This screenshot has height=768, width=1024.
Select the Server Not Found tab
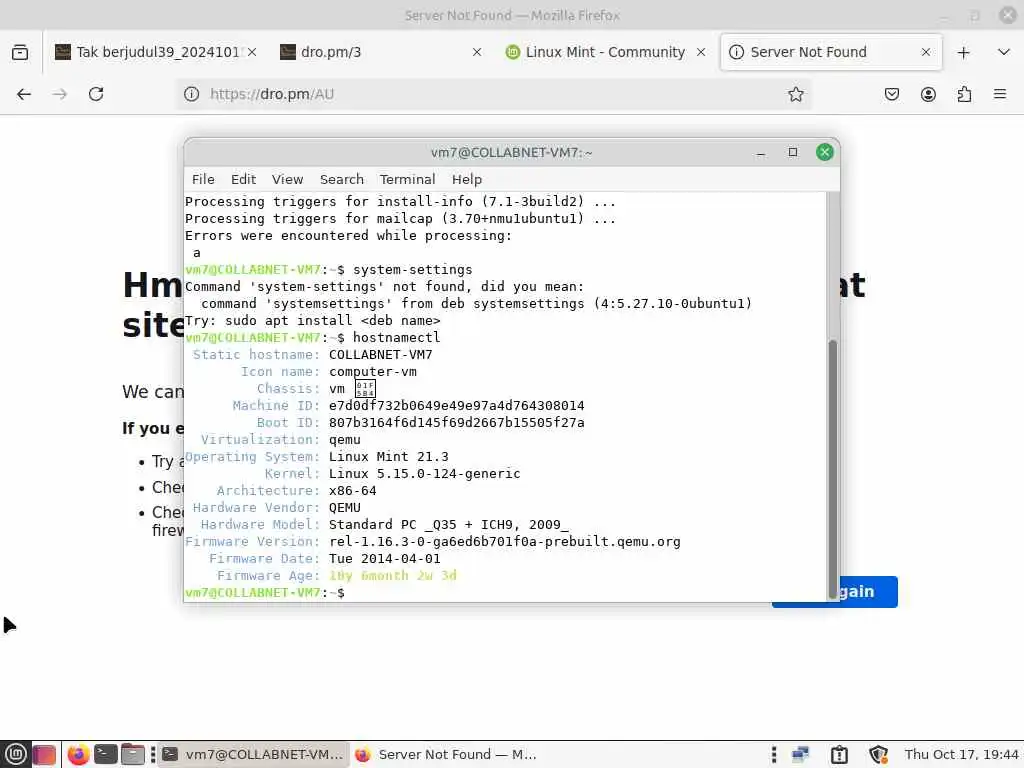(x=831, y=52)
